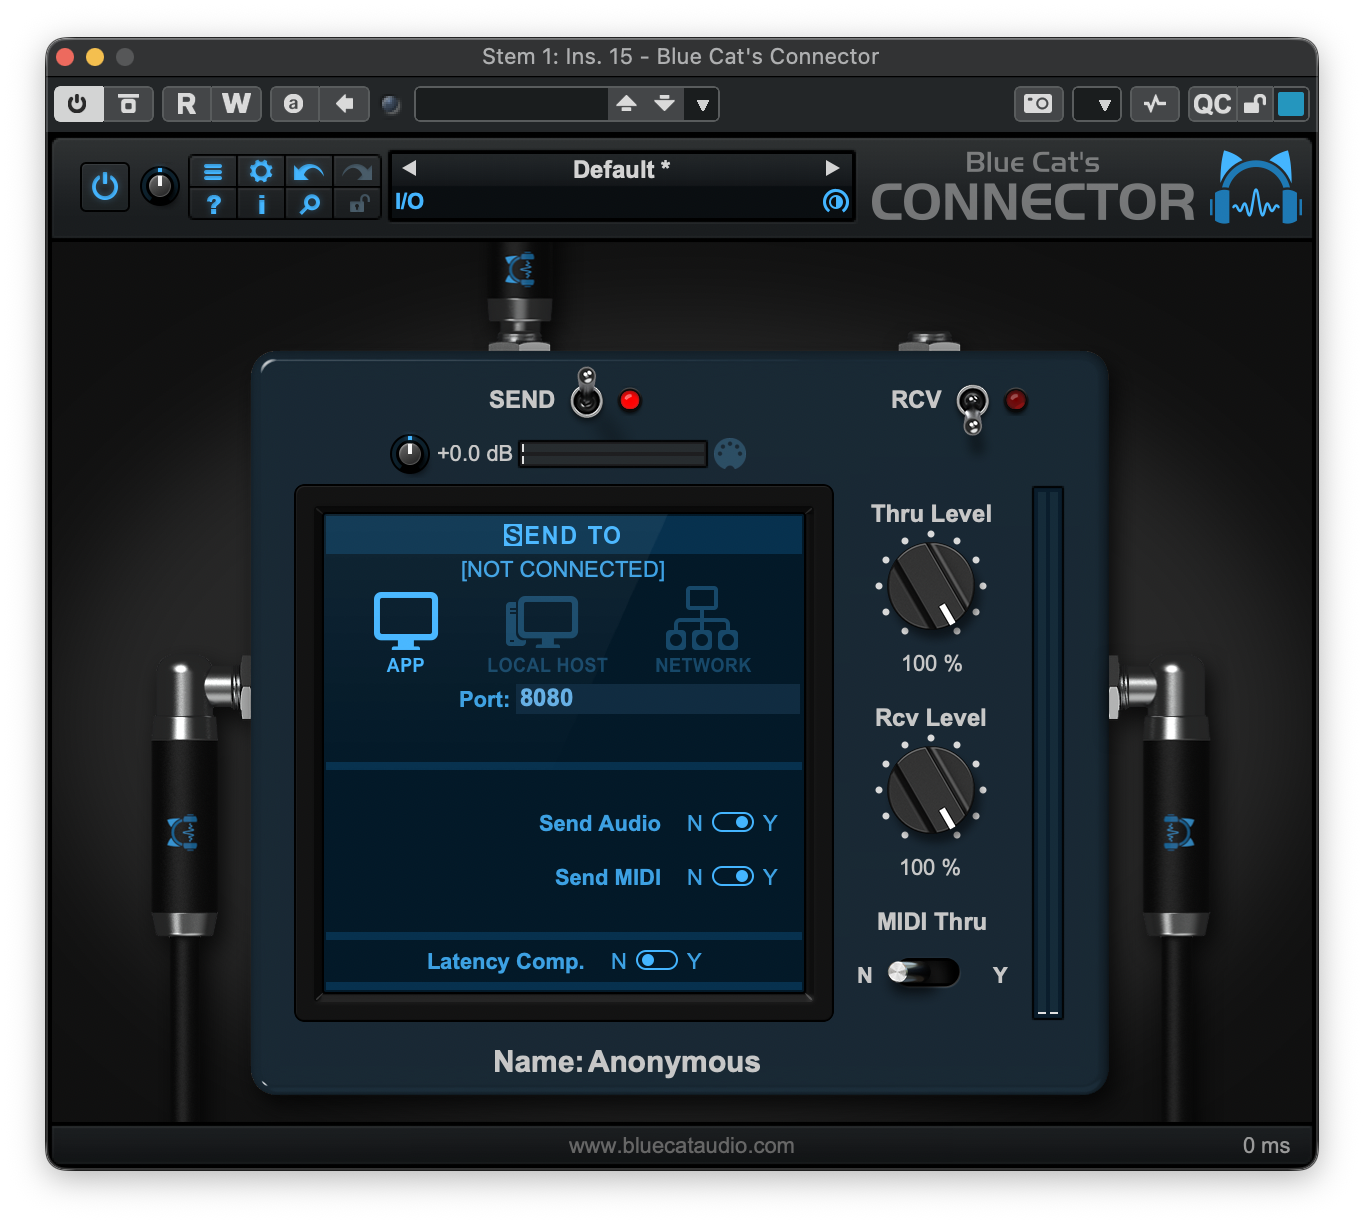The height and width of the screenshot is (1224, 1364).
Task: Select the APP destination icon
Action: point(406,632)
